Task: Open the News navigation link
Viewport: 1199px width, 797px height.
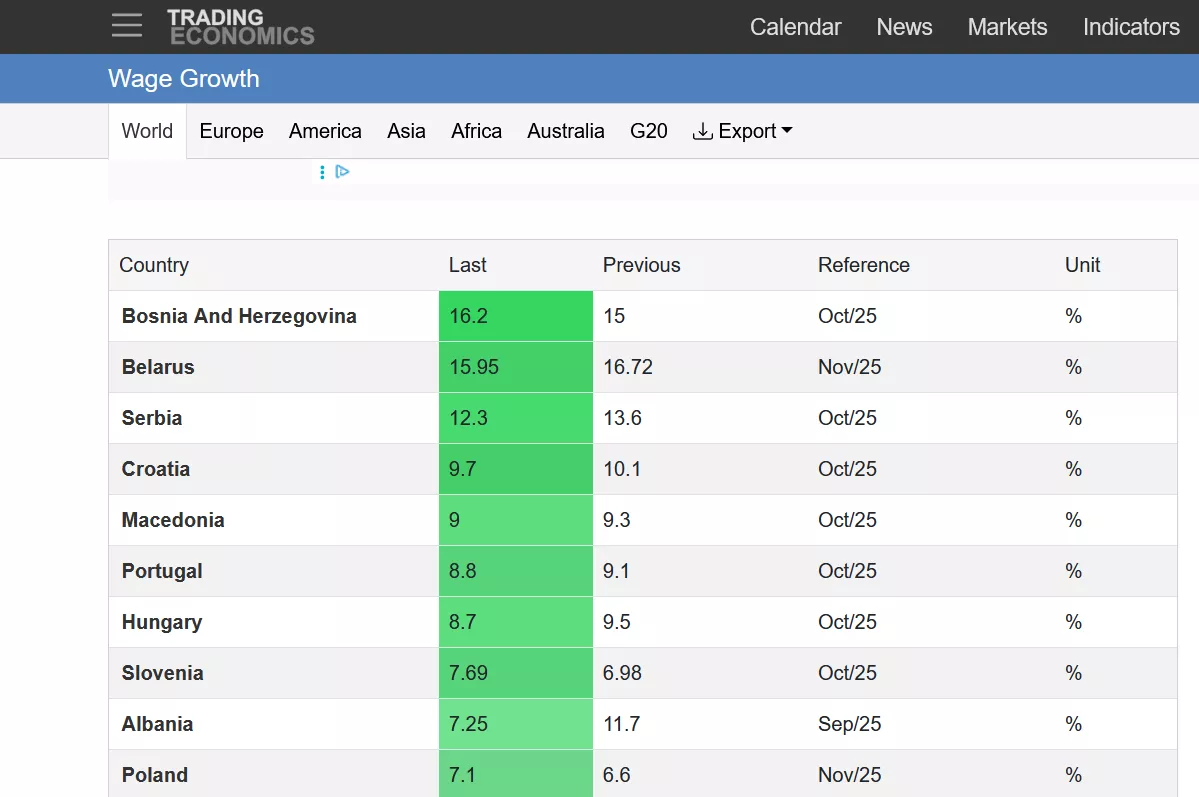Action: coord(904,27)
